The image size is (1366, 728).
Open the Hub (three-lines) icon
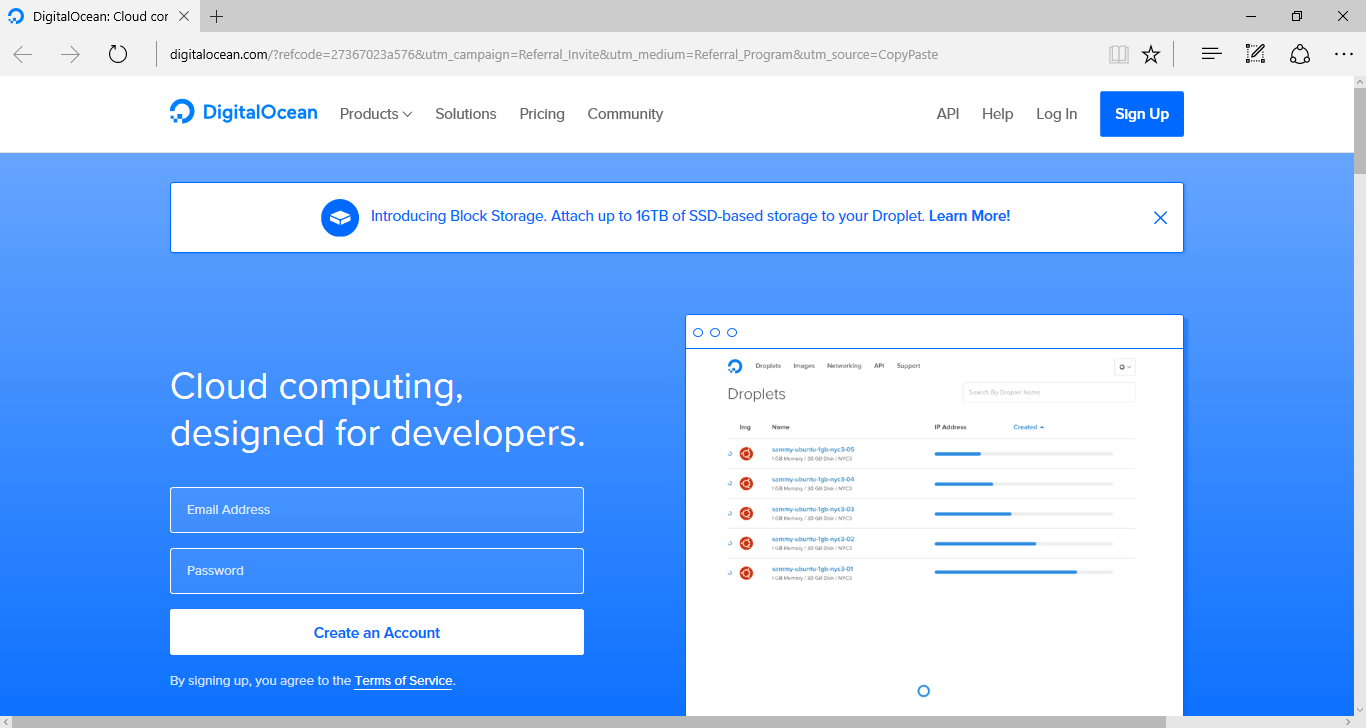1212,54
